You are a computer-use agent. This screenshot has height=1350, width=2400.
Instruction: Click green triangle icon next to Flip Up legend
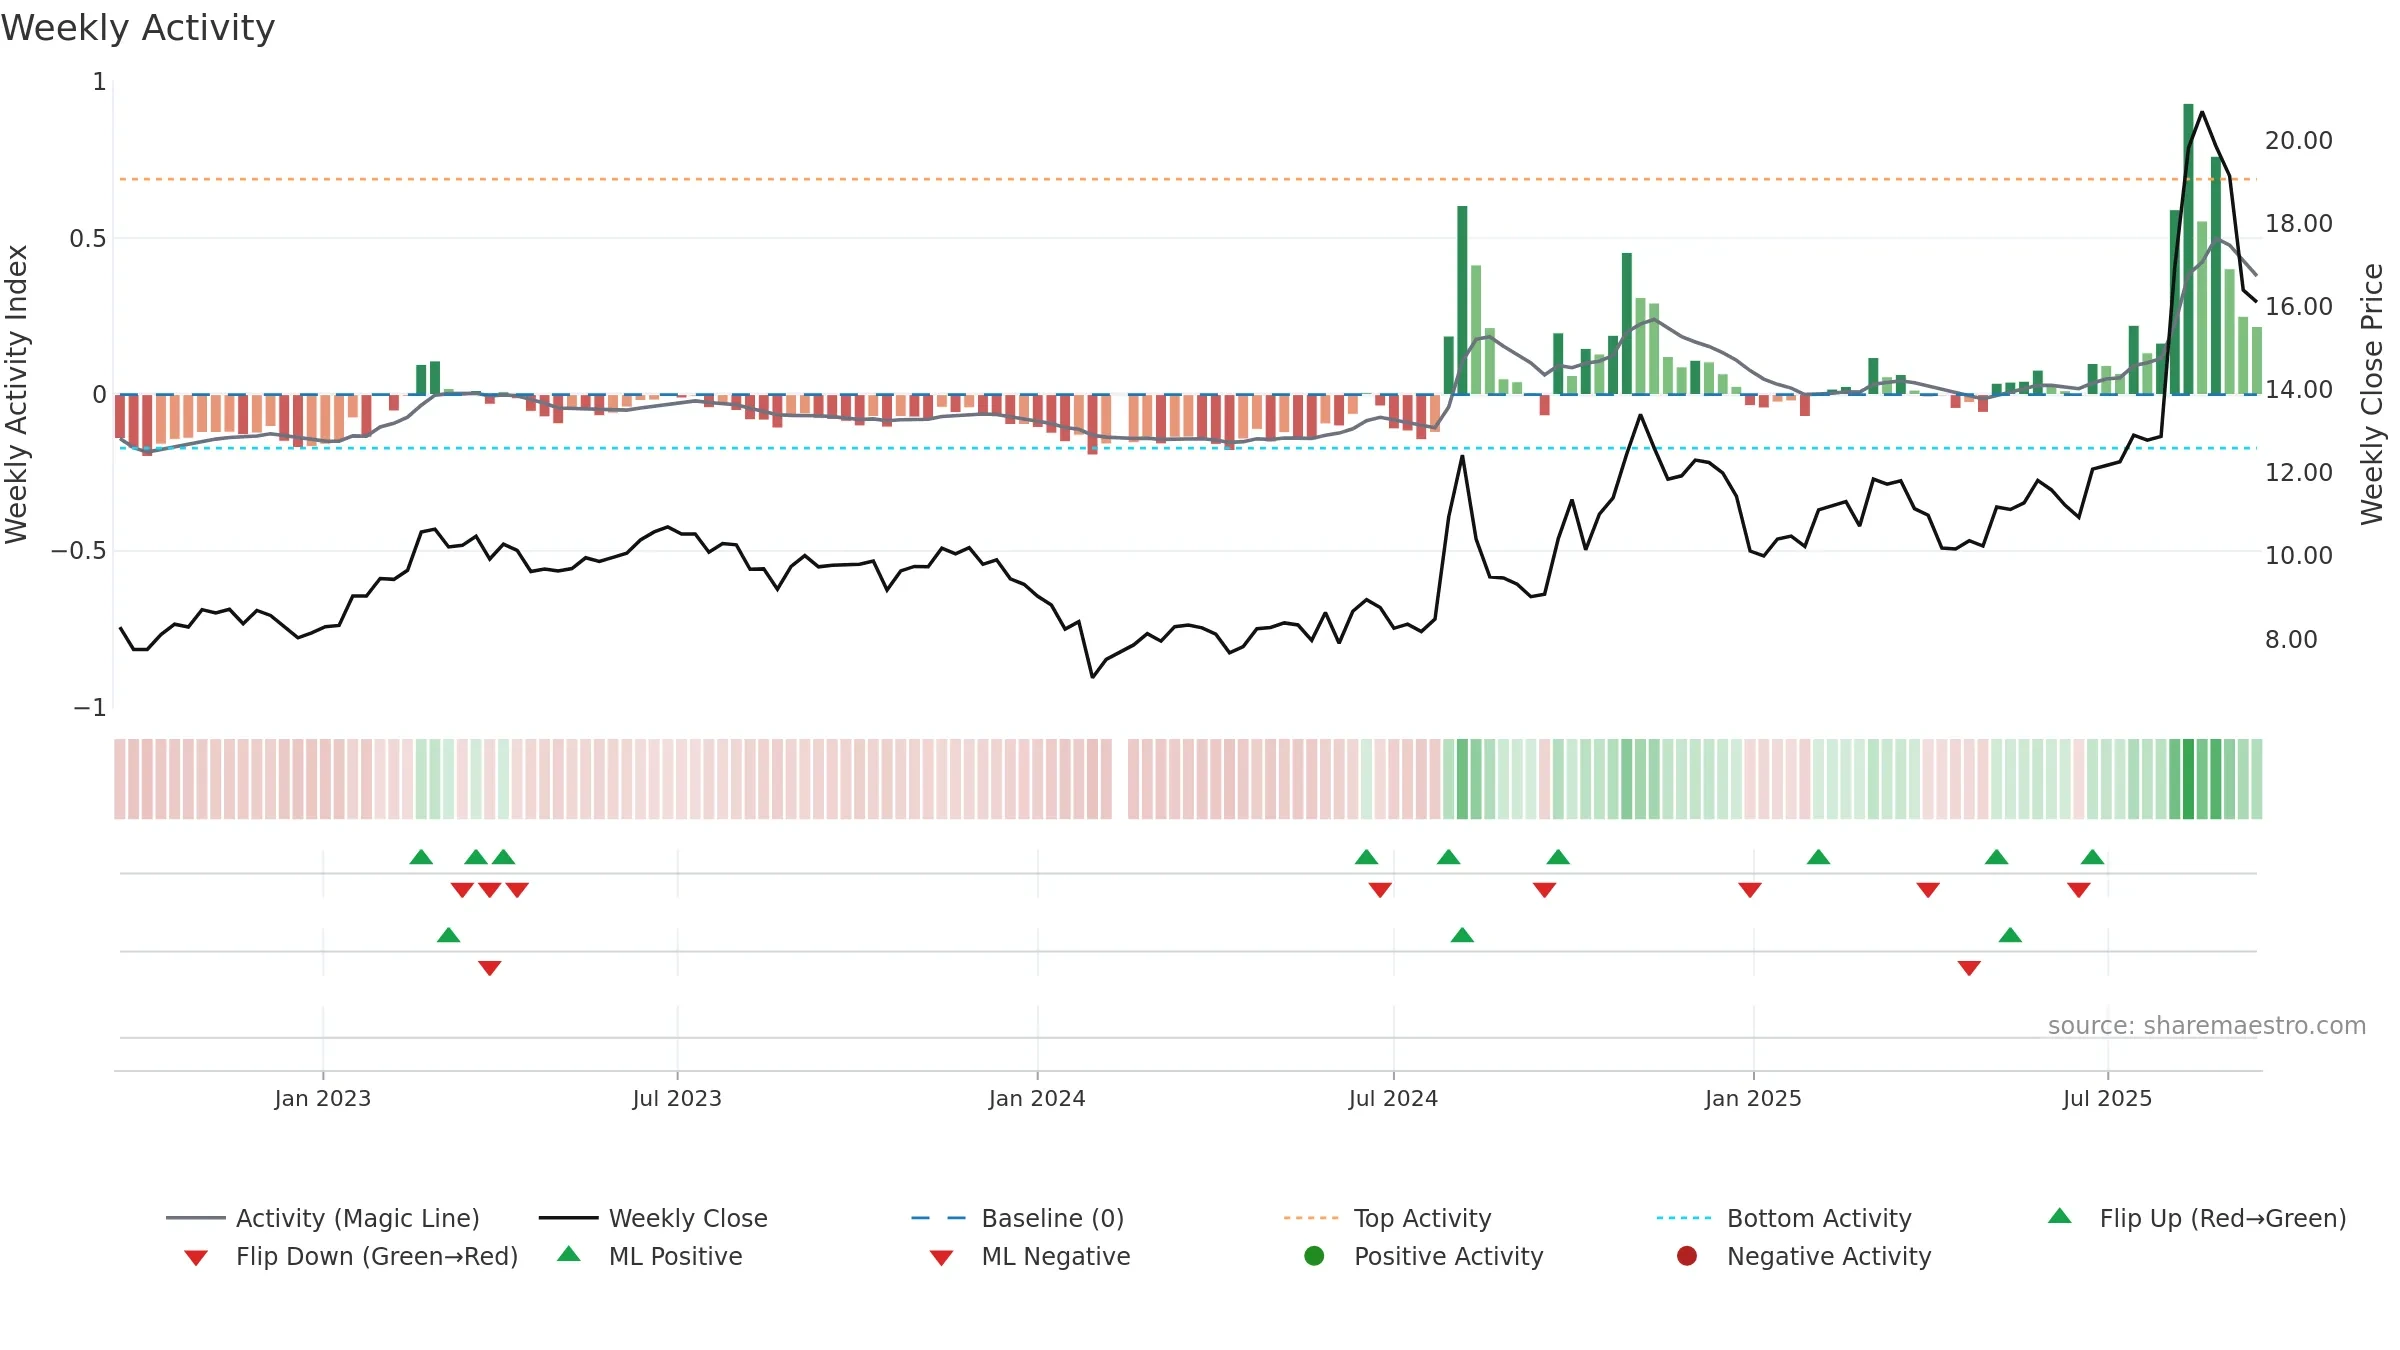pos(2060,1216)
